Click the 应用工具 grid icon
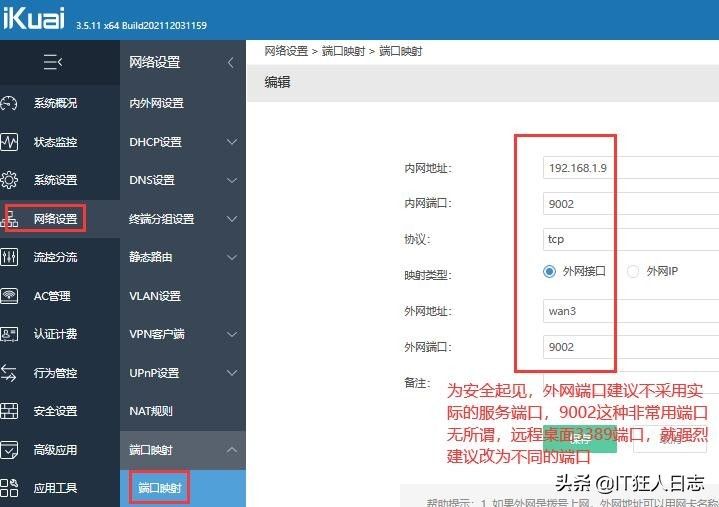This screenshot has width=719, height=507. coord(9,488)
